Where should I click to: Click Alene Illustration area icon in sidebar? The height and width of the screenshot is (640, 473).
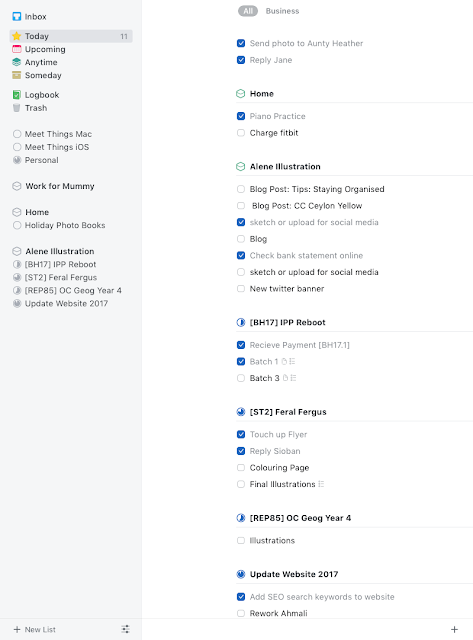click(17, 251)
